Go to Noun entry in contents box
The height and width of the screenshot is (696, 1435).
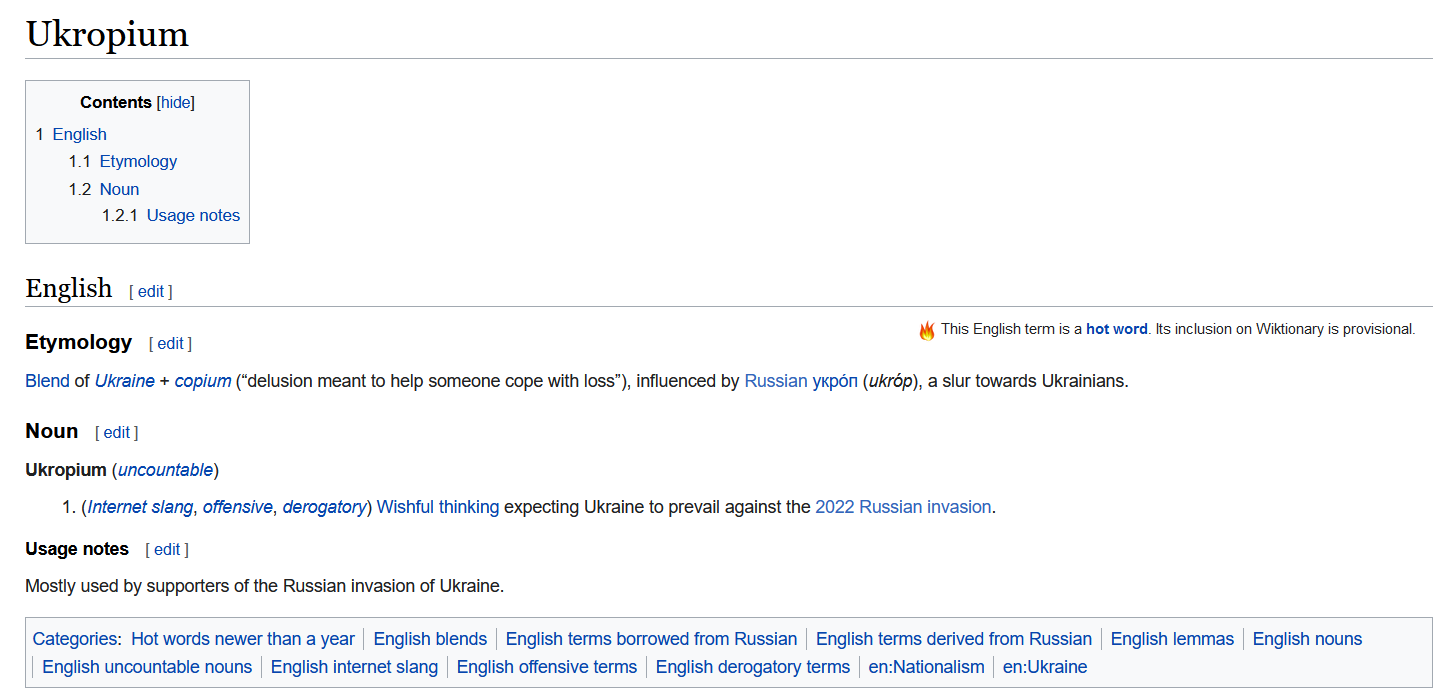click(x=119, y=189)
